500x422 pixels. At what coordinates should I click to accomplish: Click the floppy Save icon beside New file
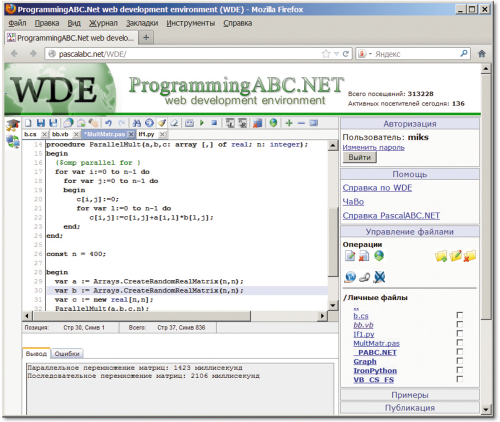click(41, 123)
